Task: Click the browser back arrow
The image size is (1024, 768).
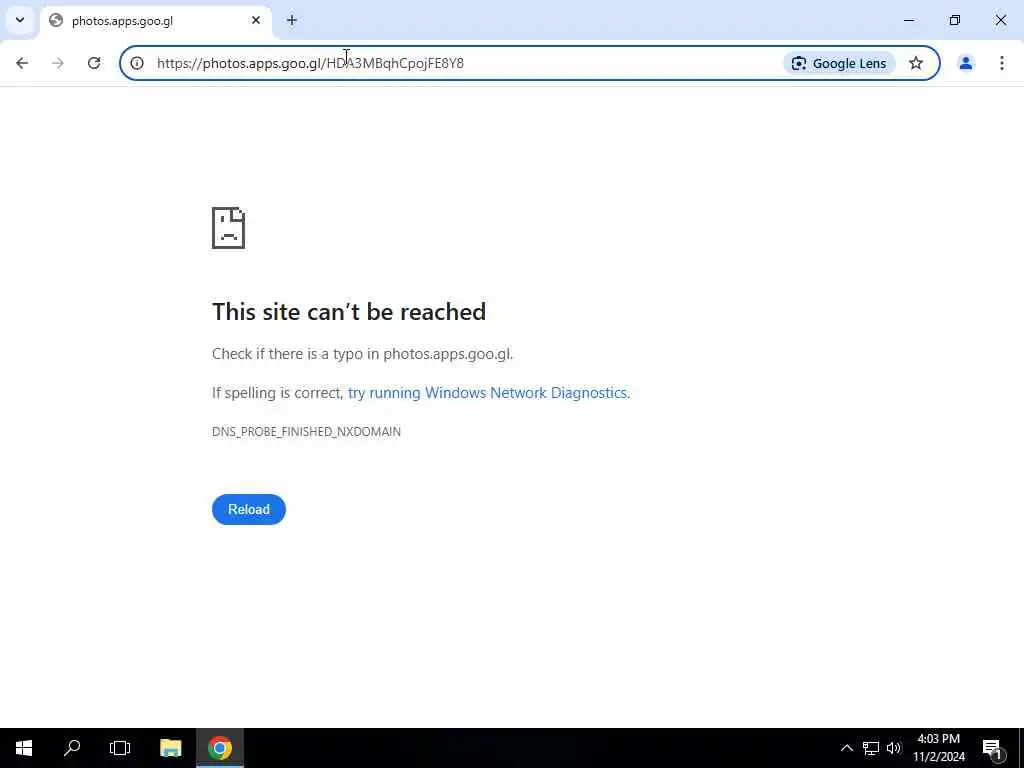Action: pos(22,63)
